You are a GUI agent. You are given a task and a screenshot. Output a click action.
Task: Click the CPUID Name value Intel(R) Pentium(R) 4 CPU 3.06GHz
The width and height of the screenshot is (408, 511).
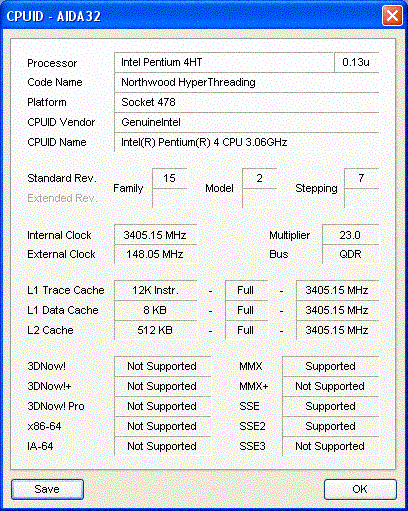point(247,142)
